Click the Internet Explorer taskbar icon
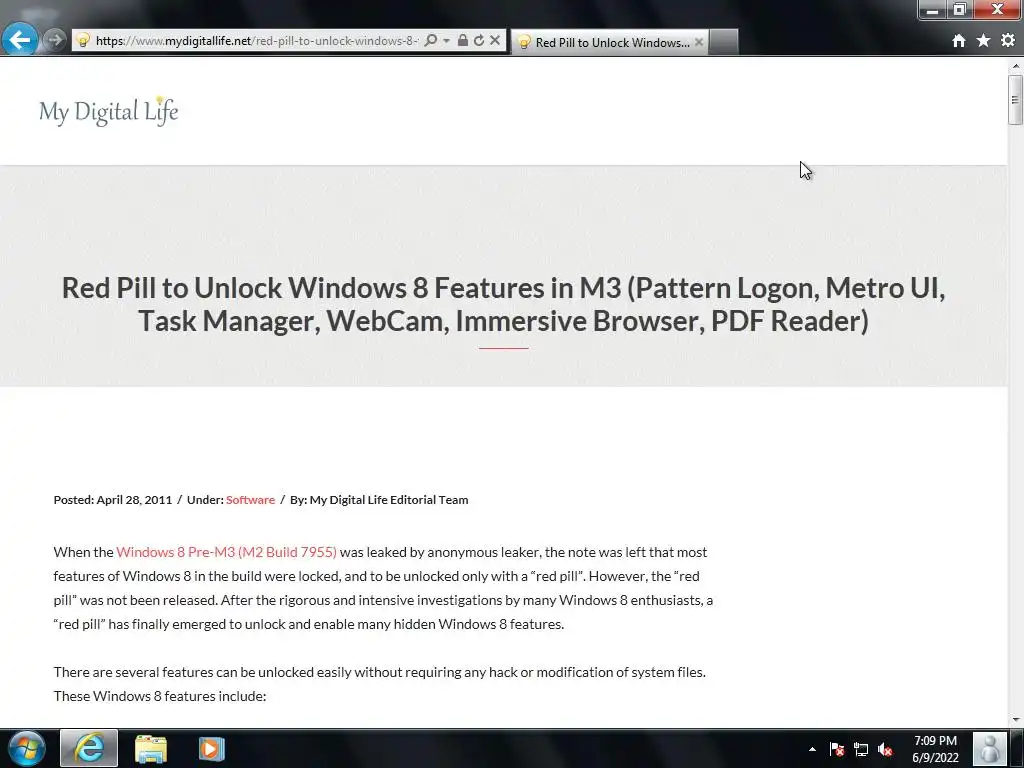1024x768 pixels. pyautogui.click(x=89, y=748)
